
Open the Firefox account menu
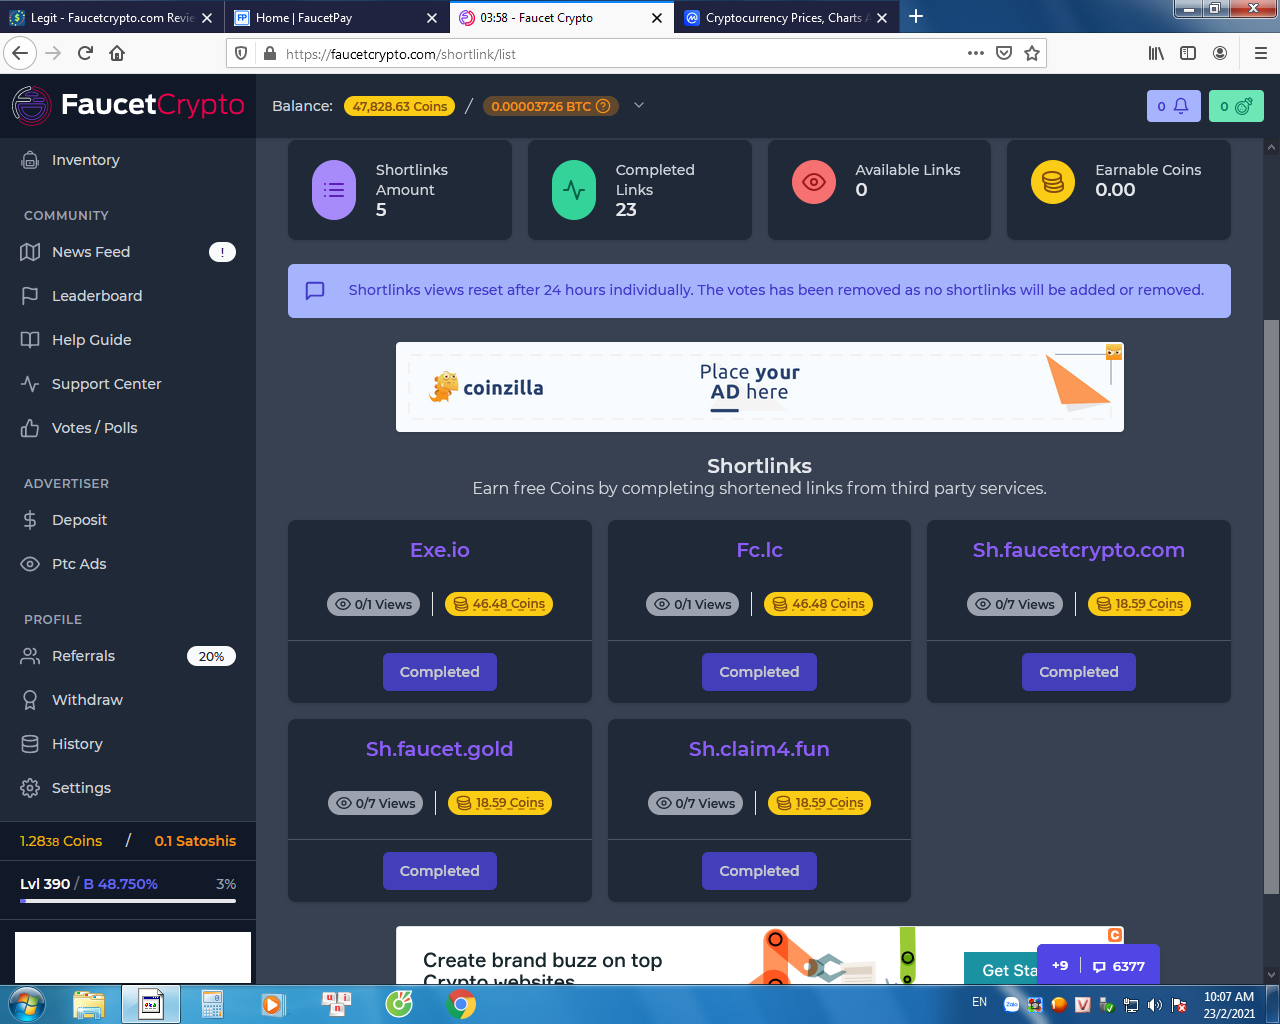click(x=1220, y=53)
